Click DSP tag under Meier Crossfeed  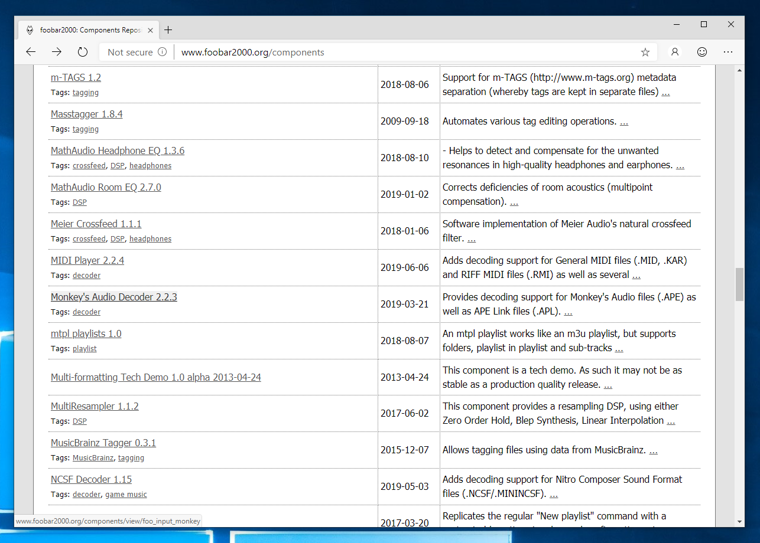pos(117,239)
